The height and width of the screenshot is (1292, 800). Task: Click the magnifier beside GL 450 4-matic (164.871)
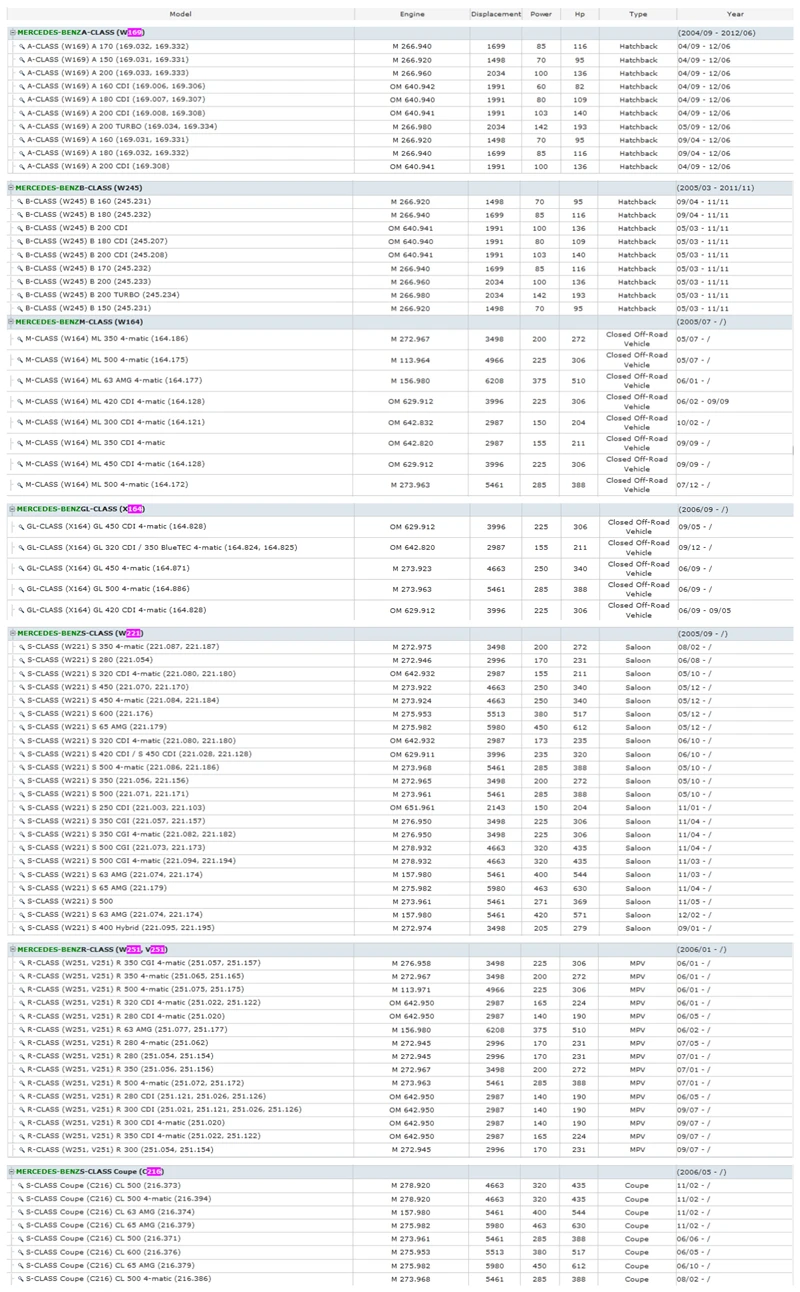click(x=21, y=568)
